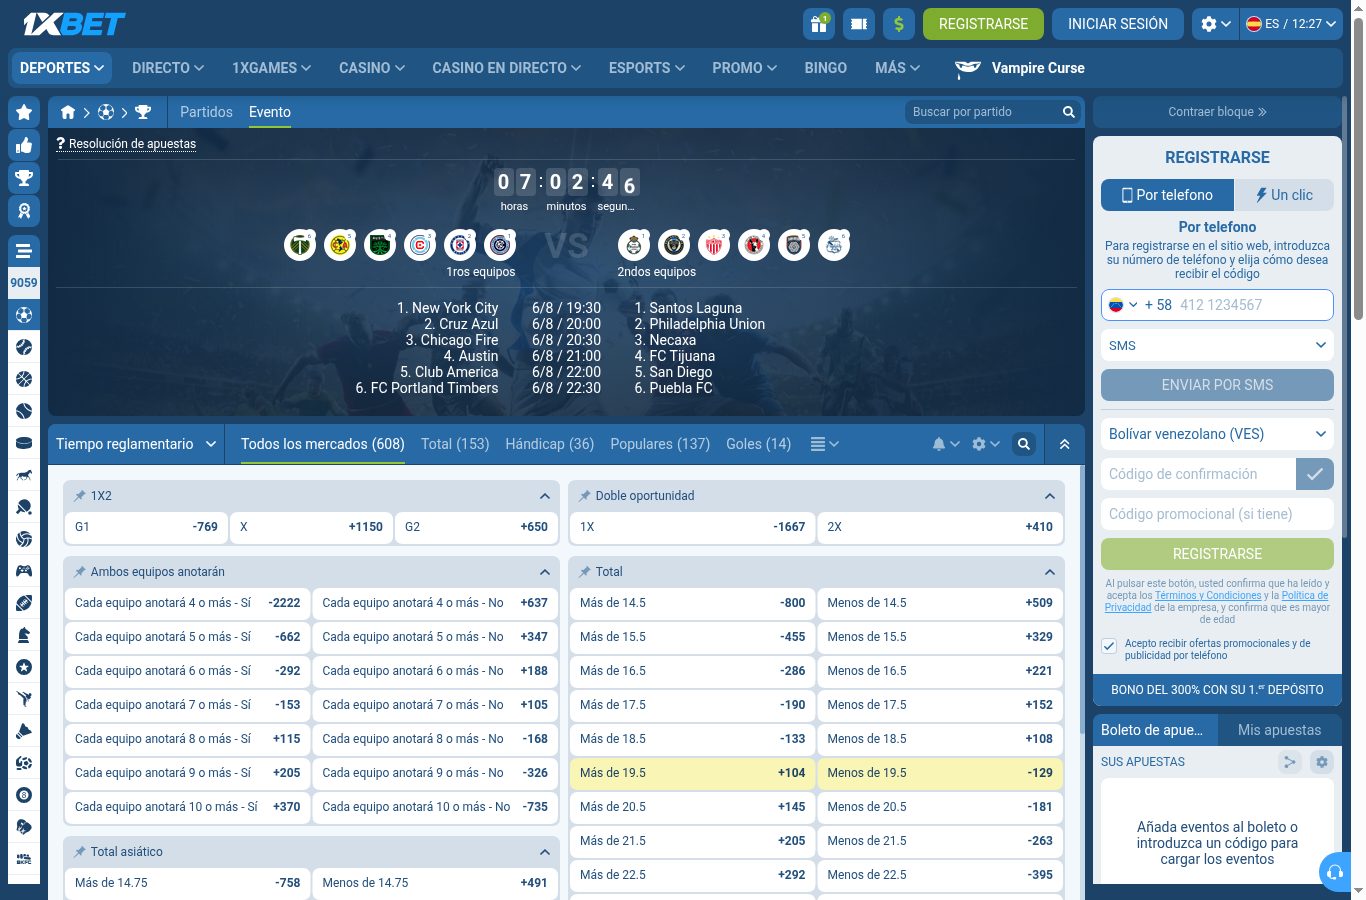Collapse the Ambos equipos anotarán section

pos(544,572)
